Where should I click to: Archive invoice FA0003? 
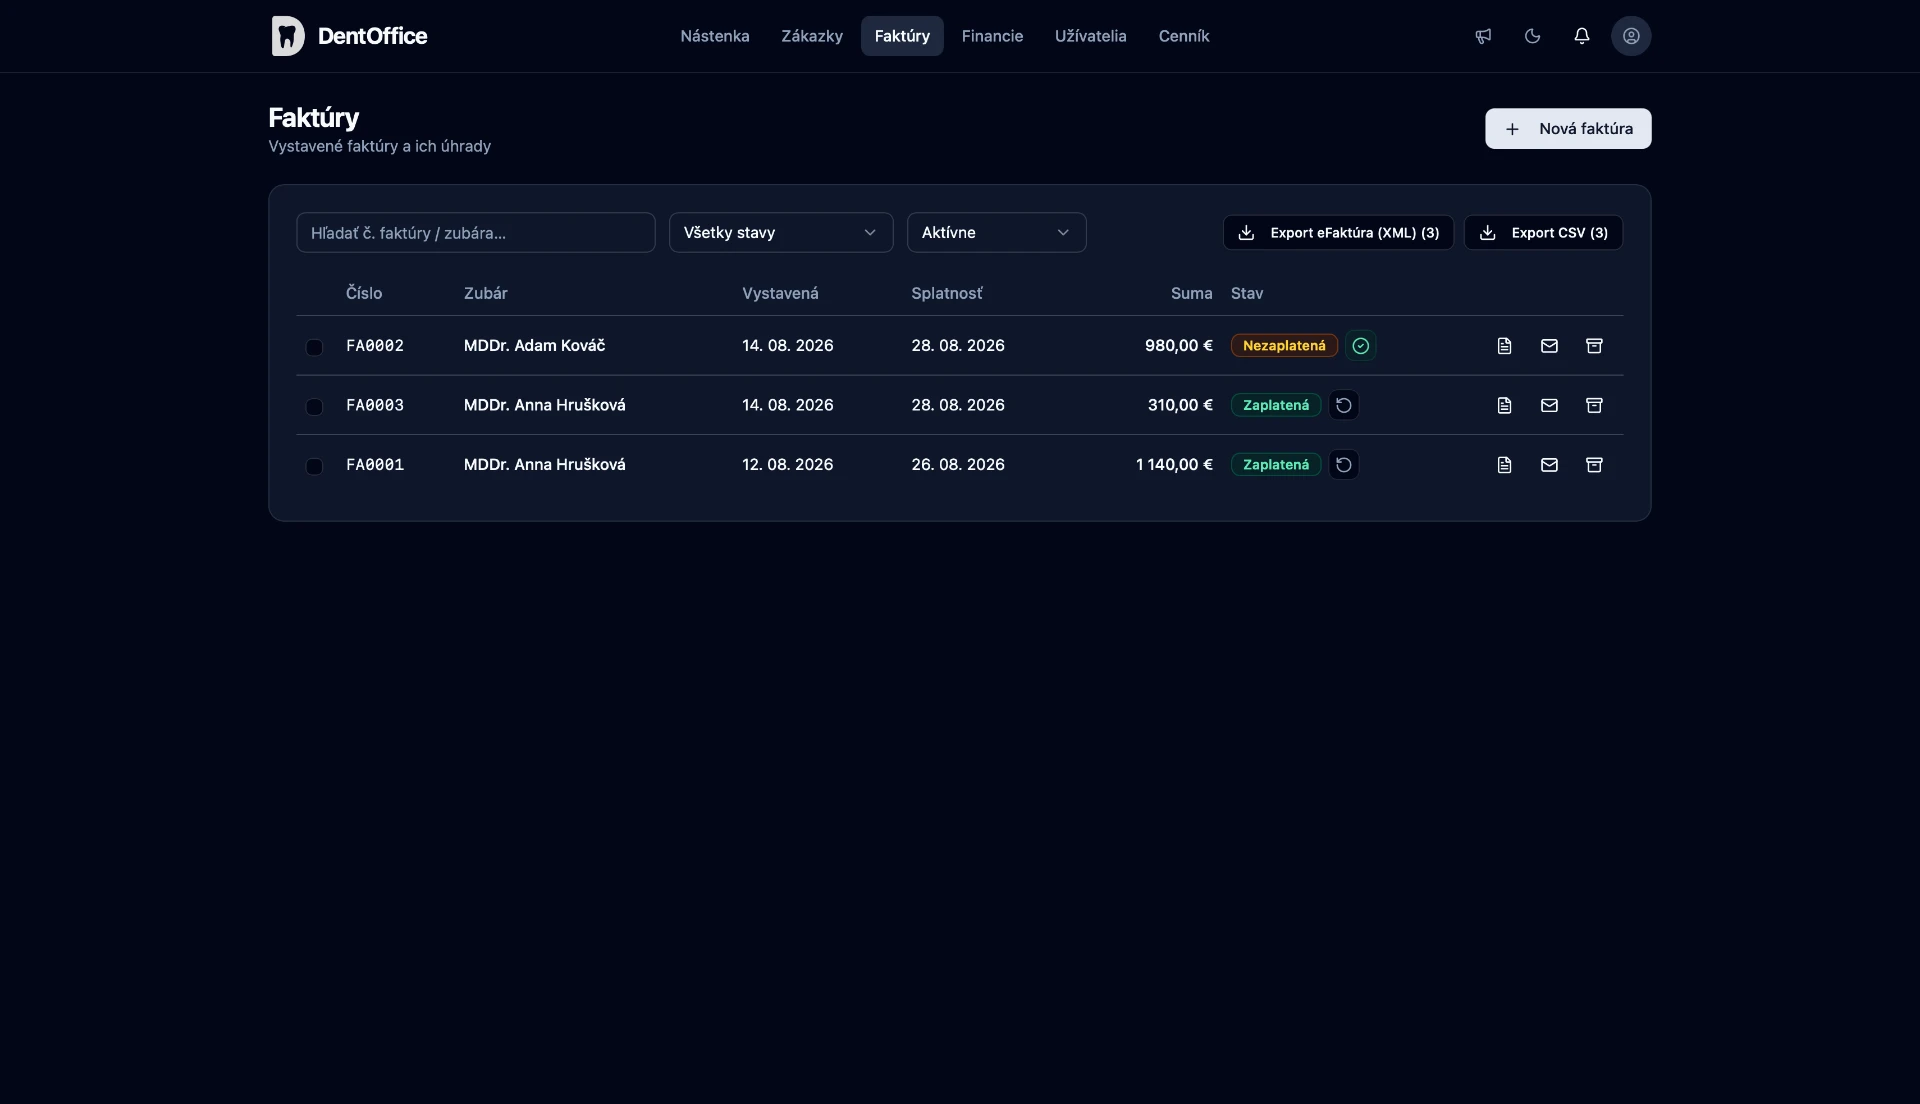[1594, 405]
